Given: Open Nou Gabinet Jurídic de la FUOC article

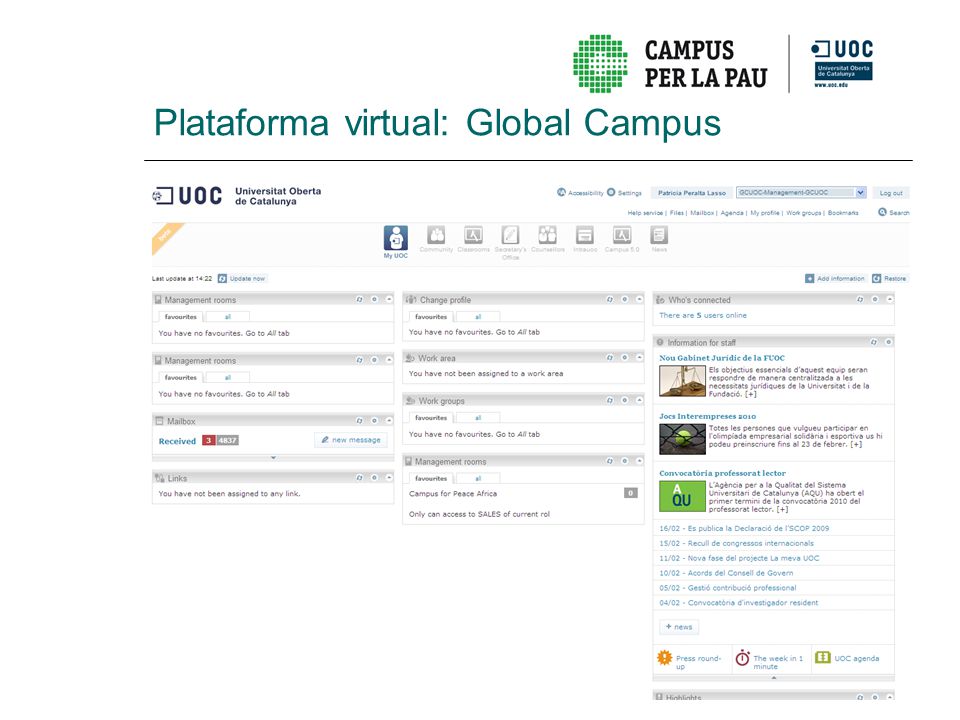Looking at the screenshot, I should pyautogui.click(x=722, y=358).
